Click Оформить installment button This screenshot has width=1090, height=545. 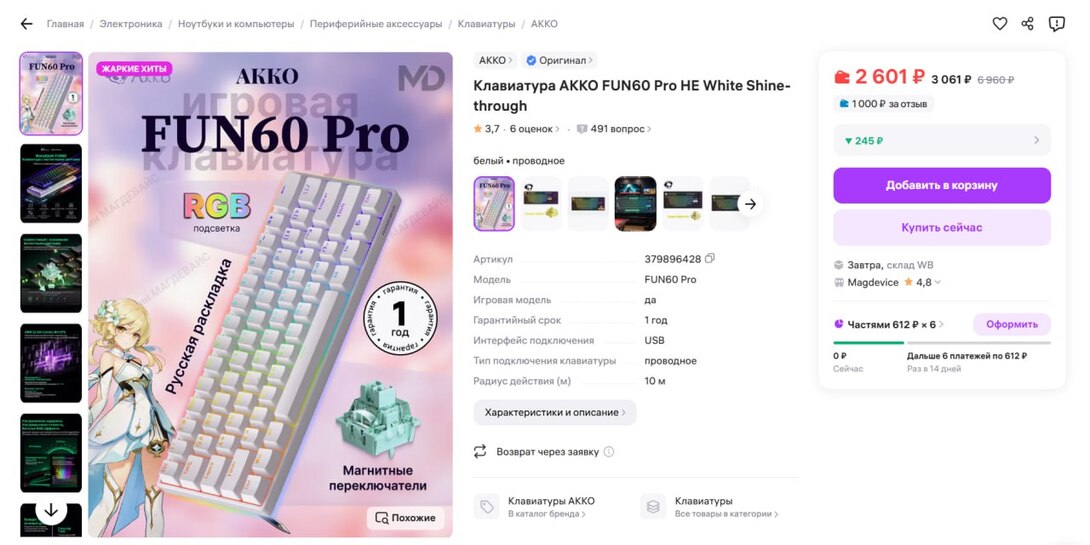[1011, 325]
